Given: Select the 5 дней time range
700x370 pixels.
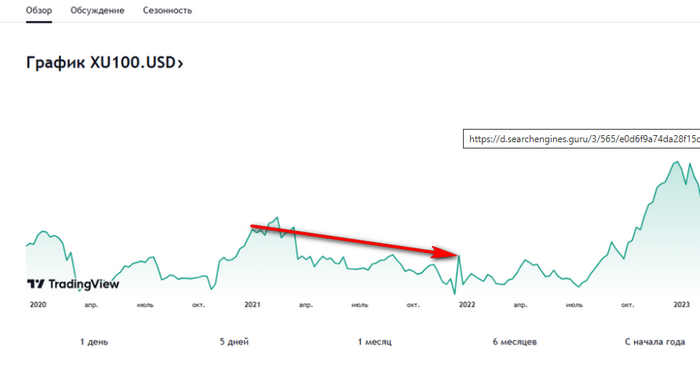Looking at the screenshot, I should point(234,342).
